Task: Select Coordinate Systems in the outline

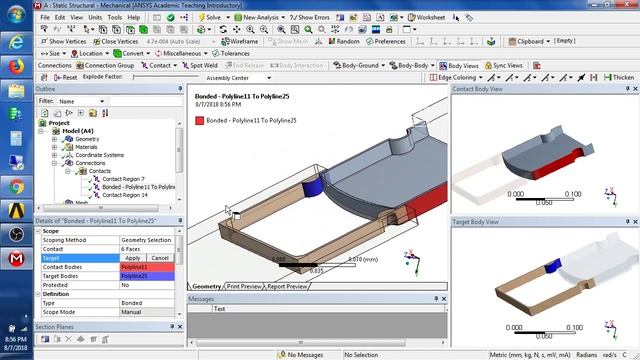Action: [99, 155]
